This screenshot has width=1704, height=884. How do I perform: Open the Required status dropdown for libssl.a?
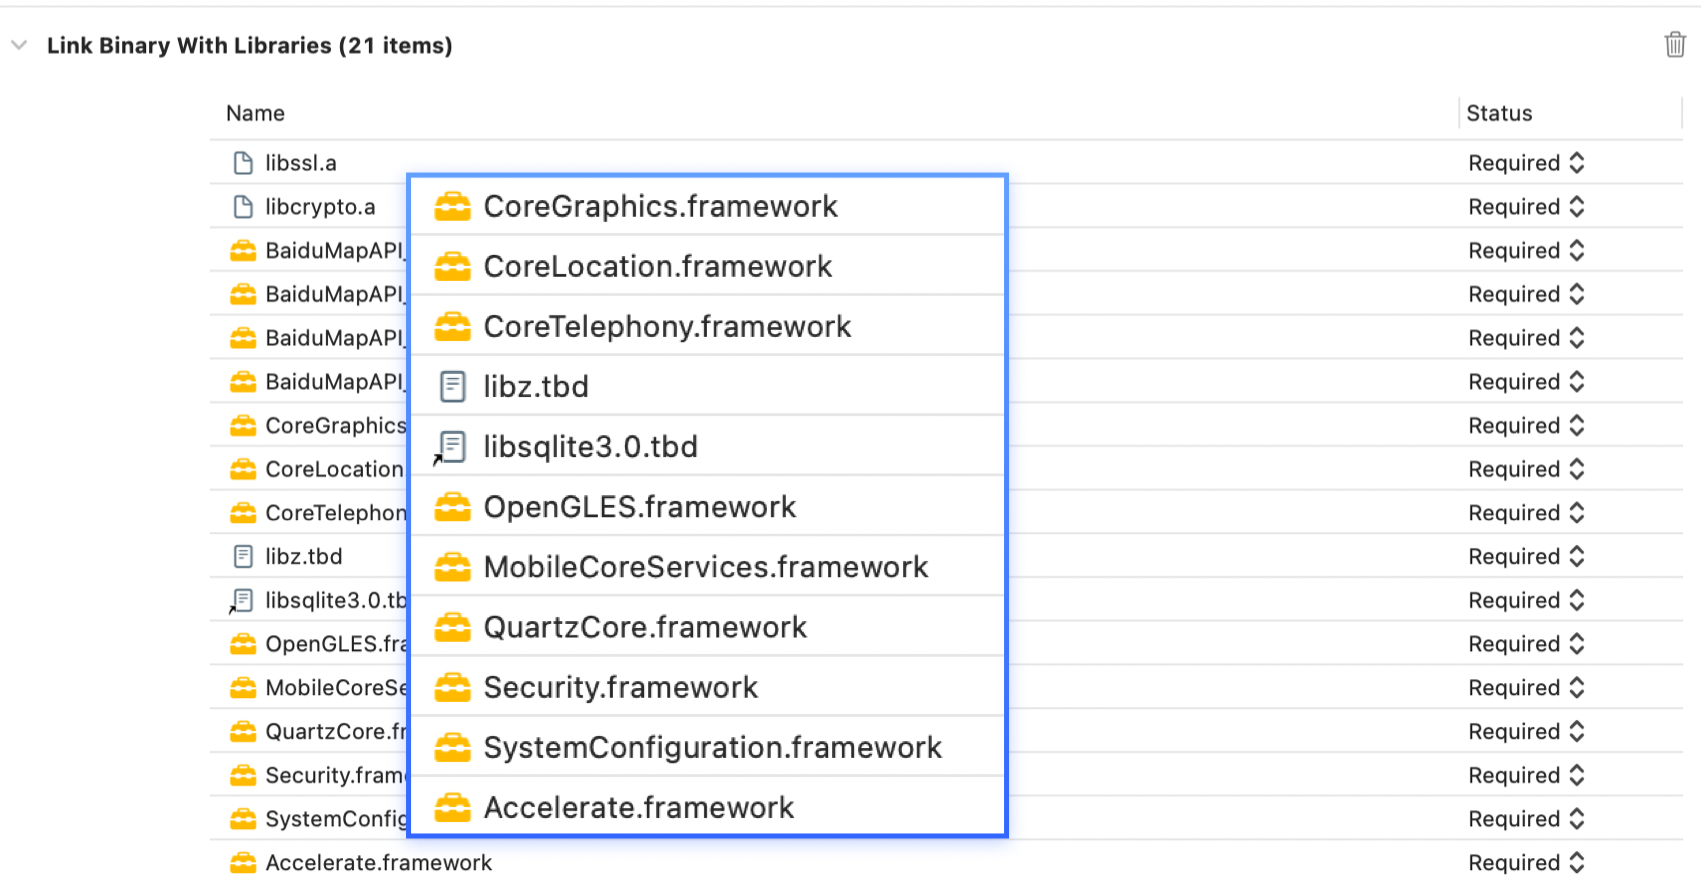tap(1526, 163)
